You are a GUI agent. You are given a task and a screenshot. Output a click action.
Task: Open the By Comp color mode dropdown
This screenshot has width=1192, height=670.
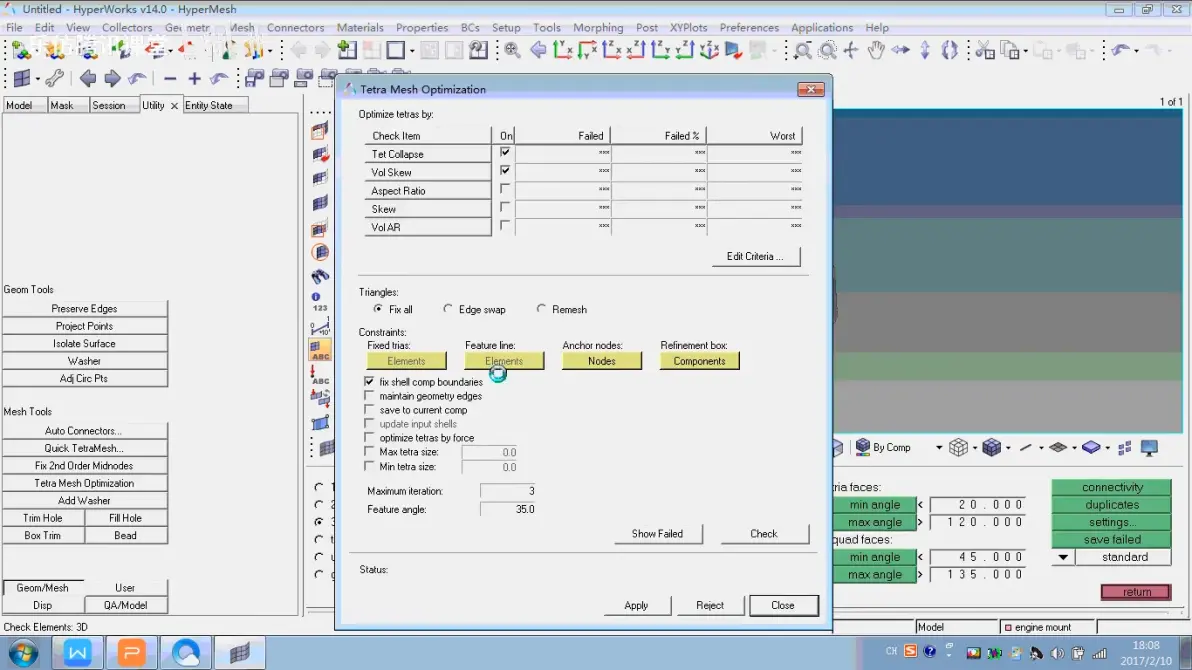coord(939,447)
